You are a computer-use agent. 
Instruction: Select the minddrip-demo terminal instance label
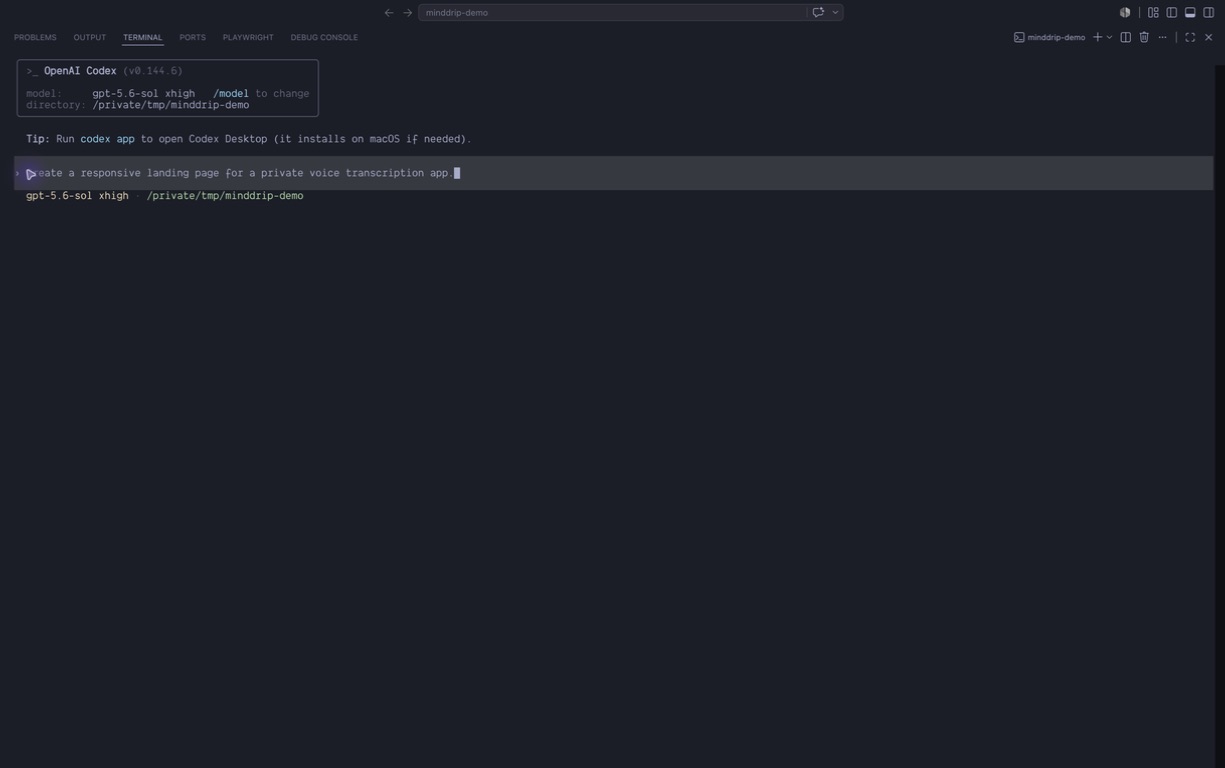click(x=1049, y=37)
